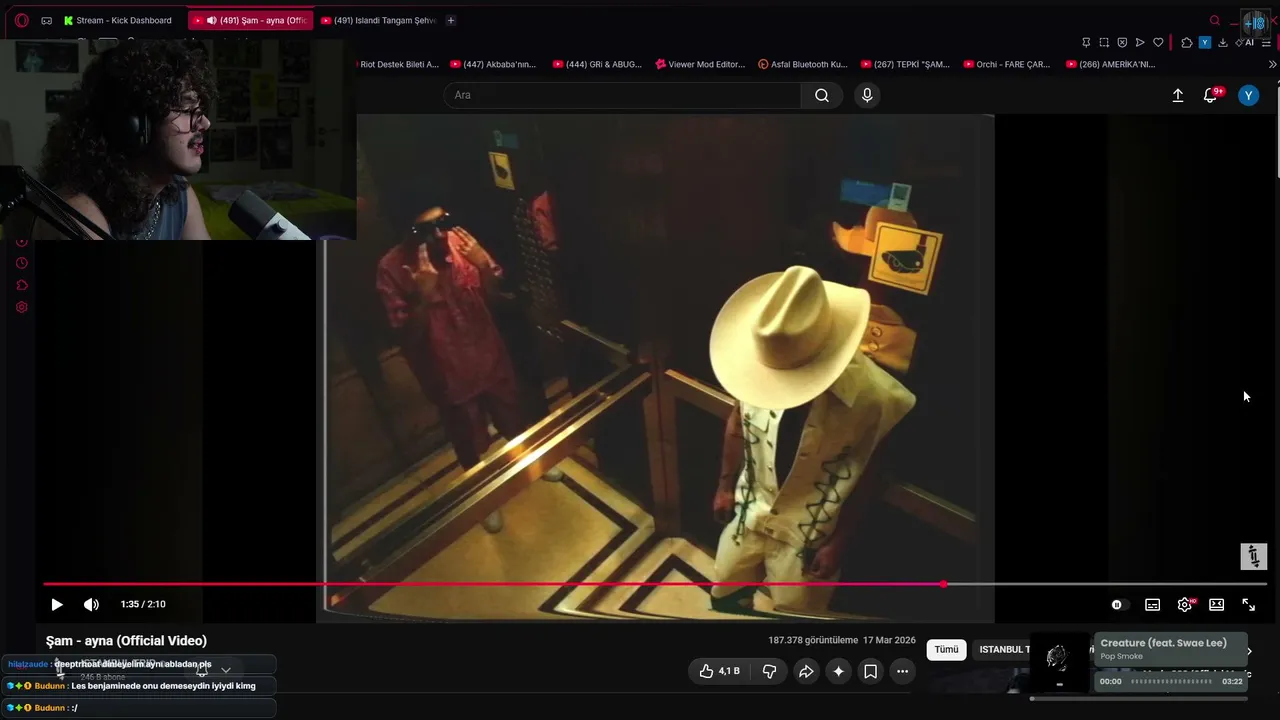The image size is (1280, 720).
Task: Add page to bookmarks with heart icon
Action: (x=1158, y=42)
